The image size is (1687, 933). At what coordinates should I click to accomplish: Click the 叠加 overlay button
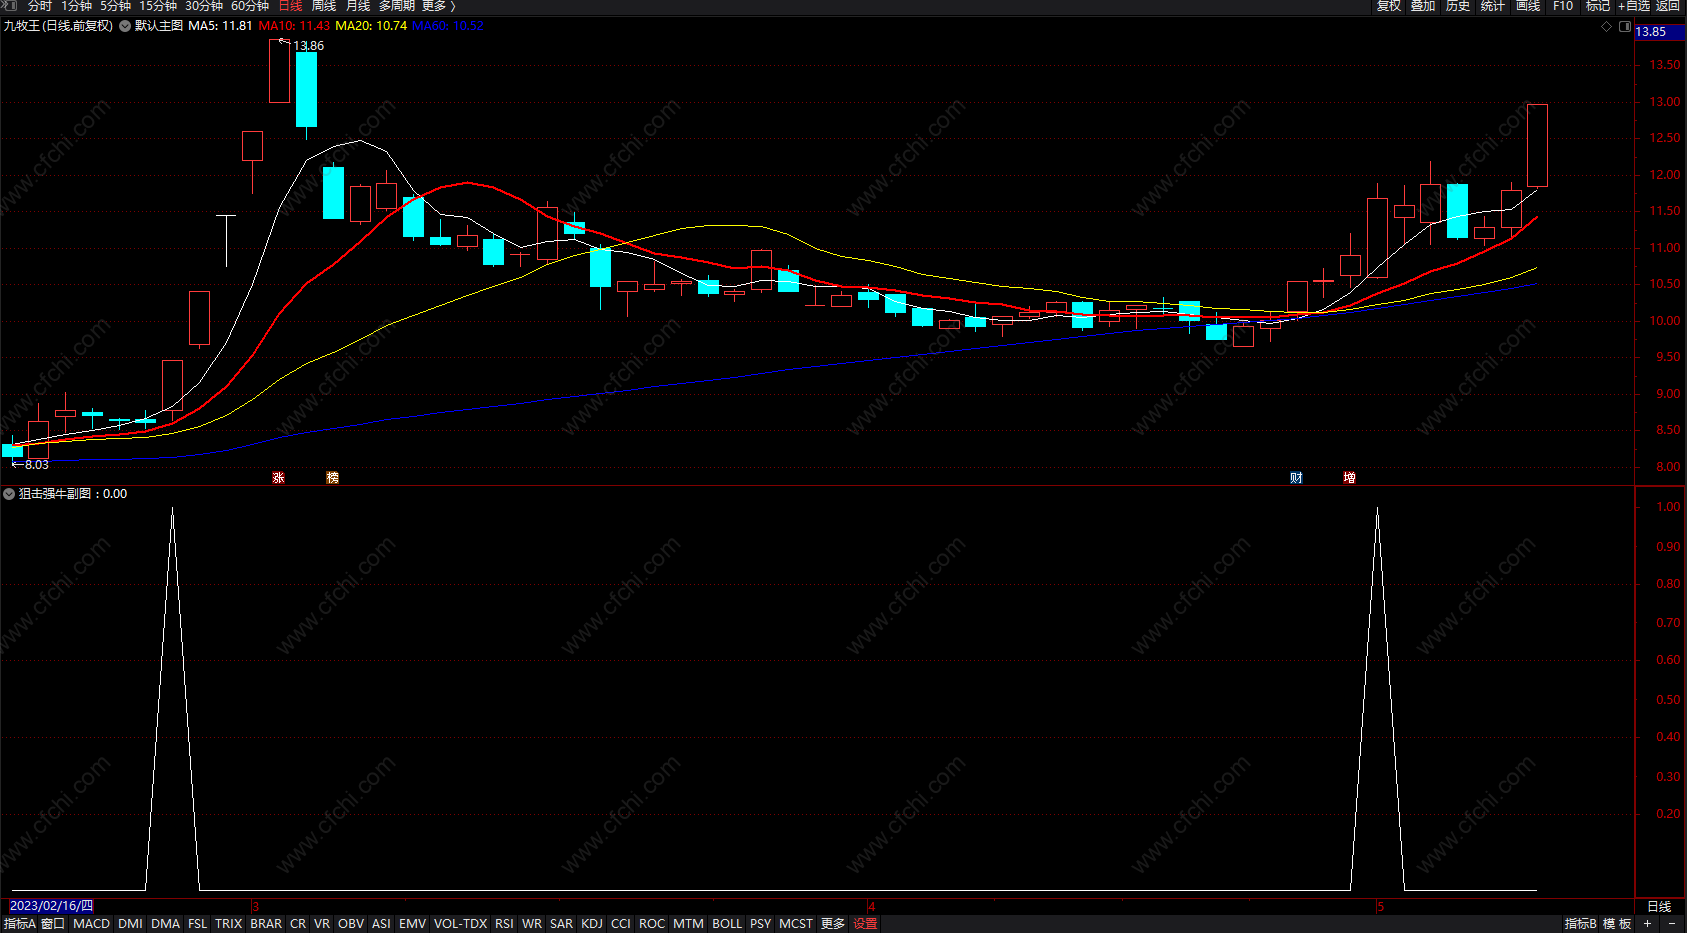point(1423,6)
